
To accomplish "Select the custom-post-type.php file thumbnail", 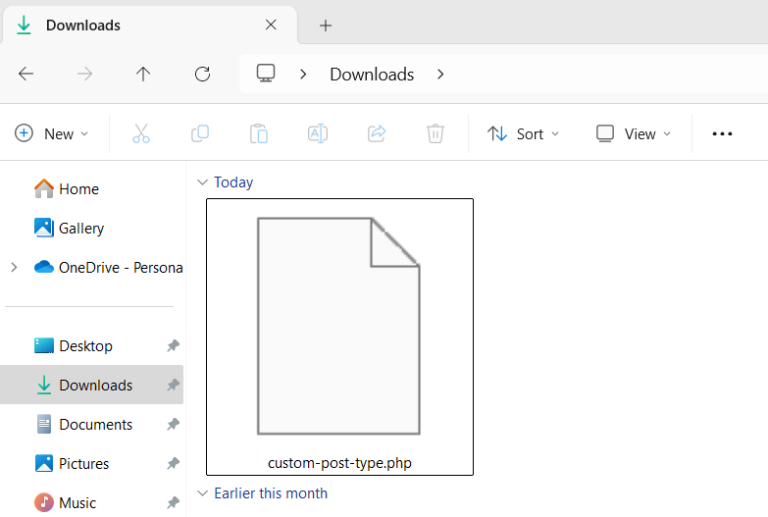I will 339,326.
